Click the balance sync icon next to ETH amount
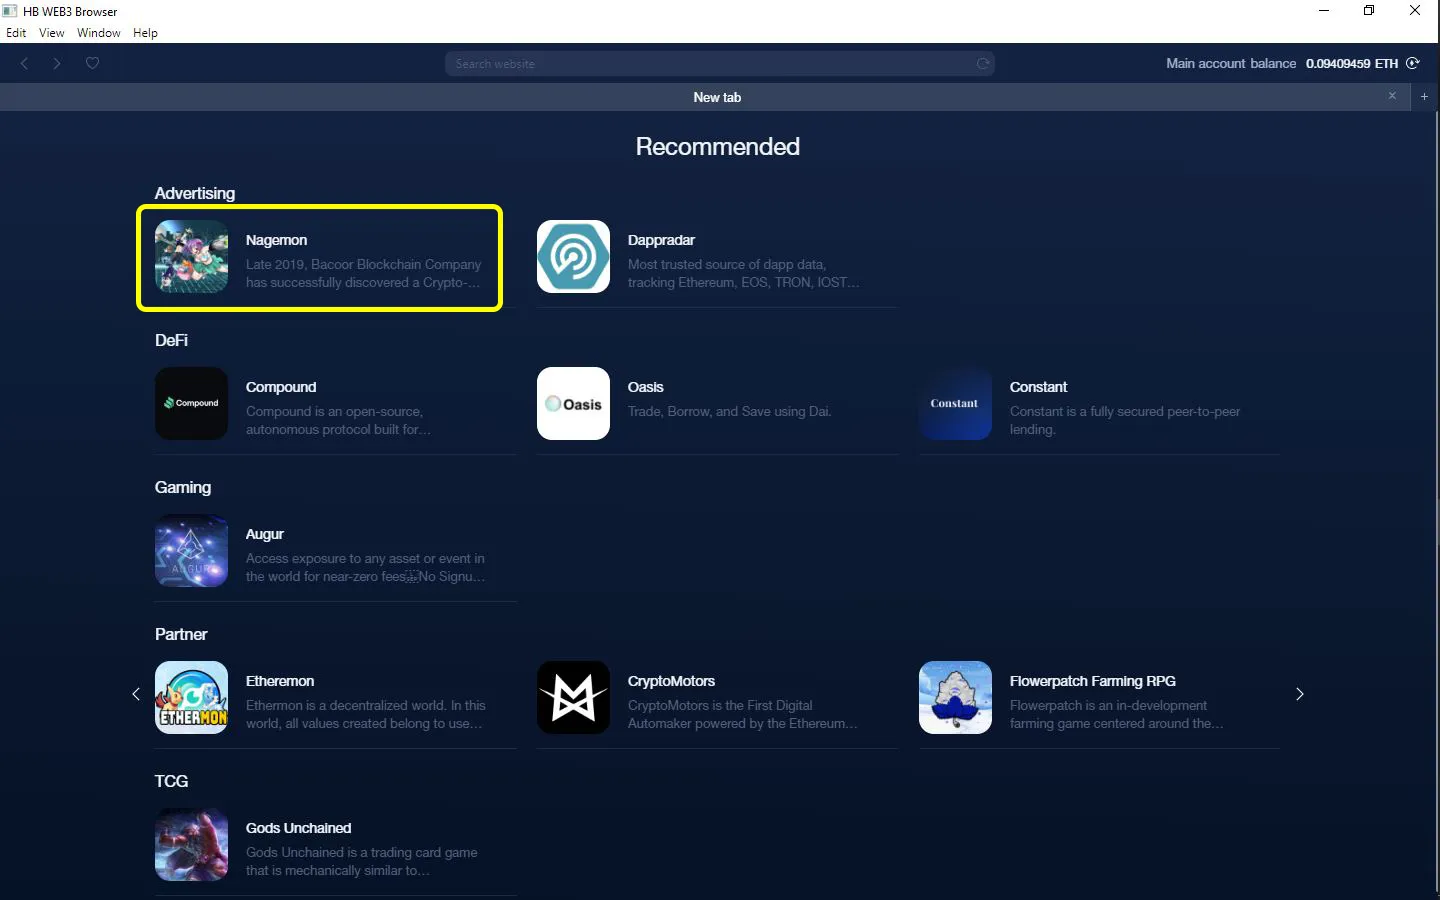 pos(1414,63)
